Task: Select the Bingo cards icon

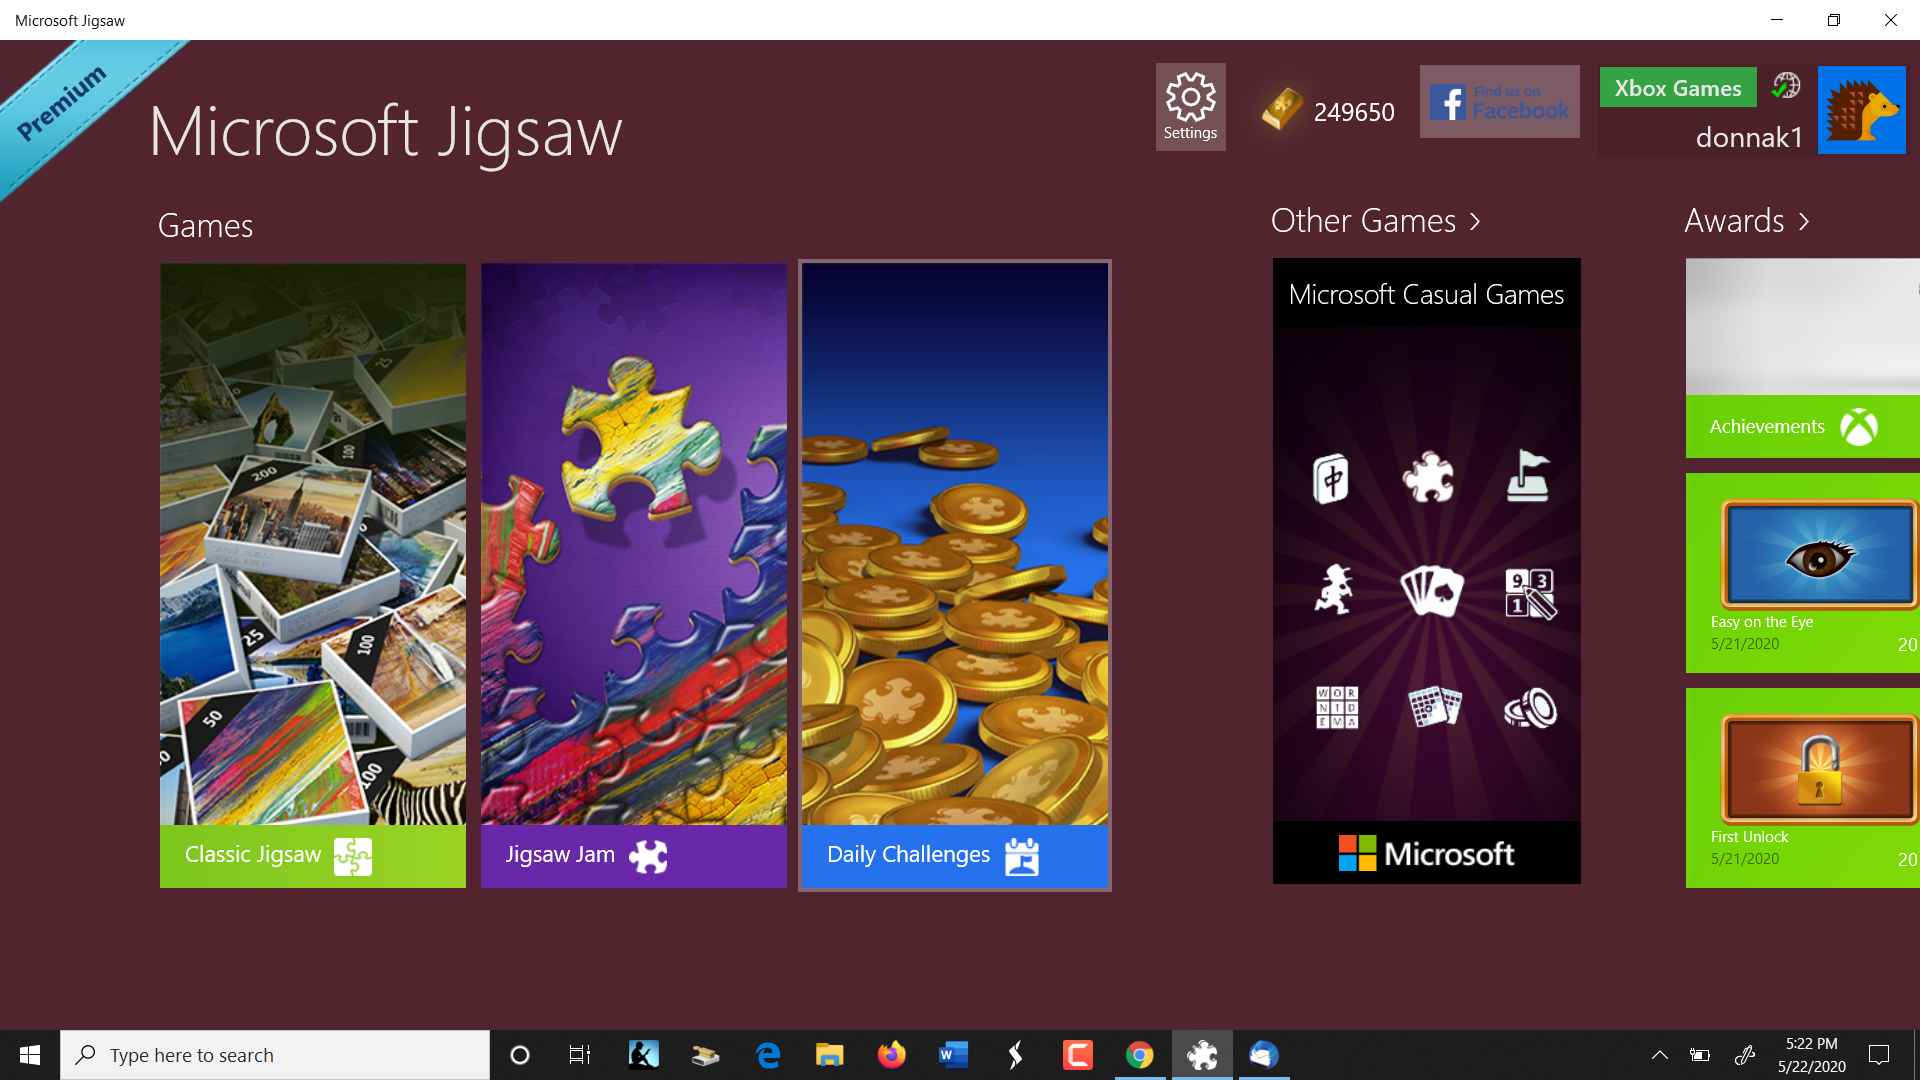Action: [x=1434, y=706]
